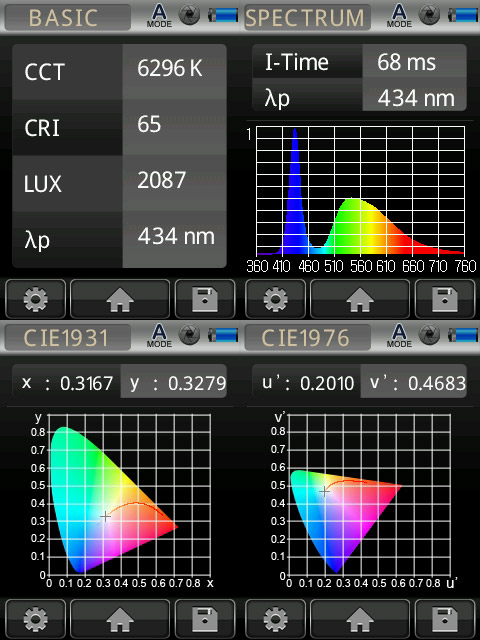This screenshot has height=640, width=480.
Task: Open settings gear in BASIC panel
Action: (36, 299)
